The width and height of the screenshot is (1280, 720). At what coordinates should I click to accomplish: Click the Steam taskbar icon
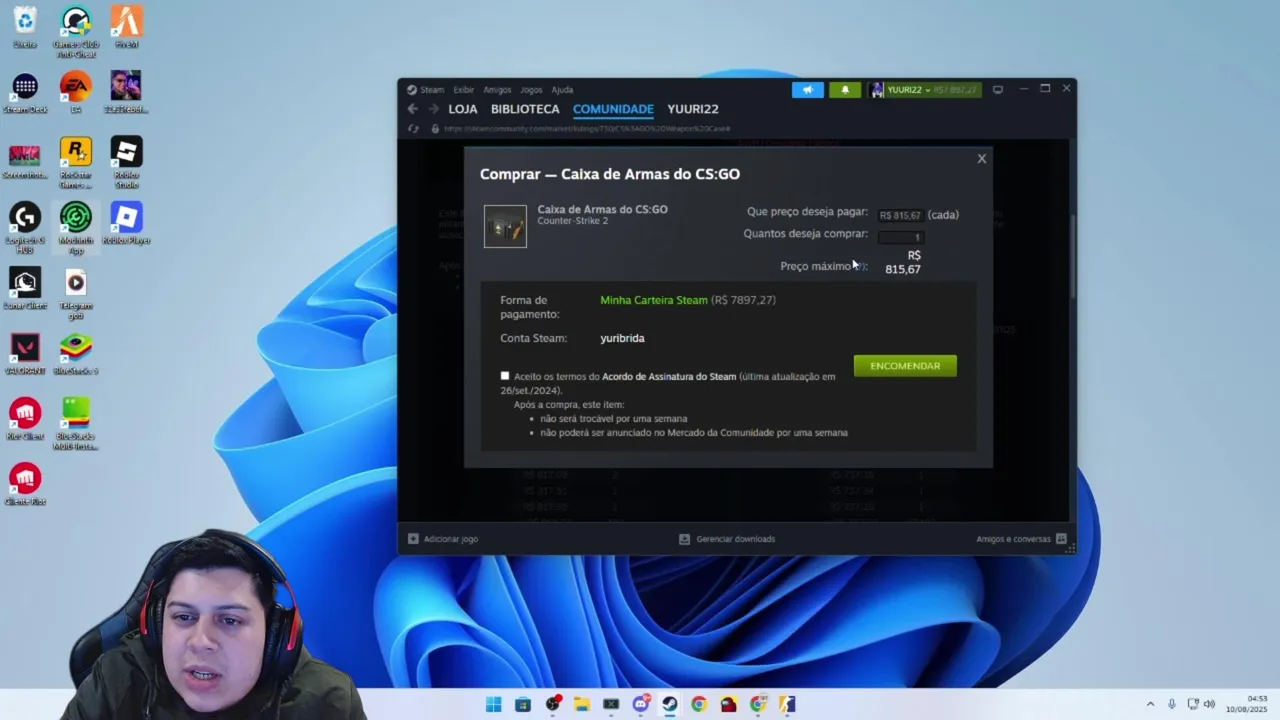[670, 704]
